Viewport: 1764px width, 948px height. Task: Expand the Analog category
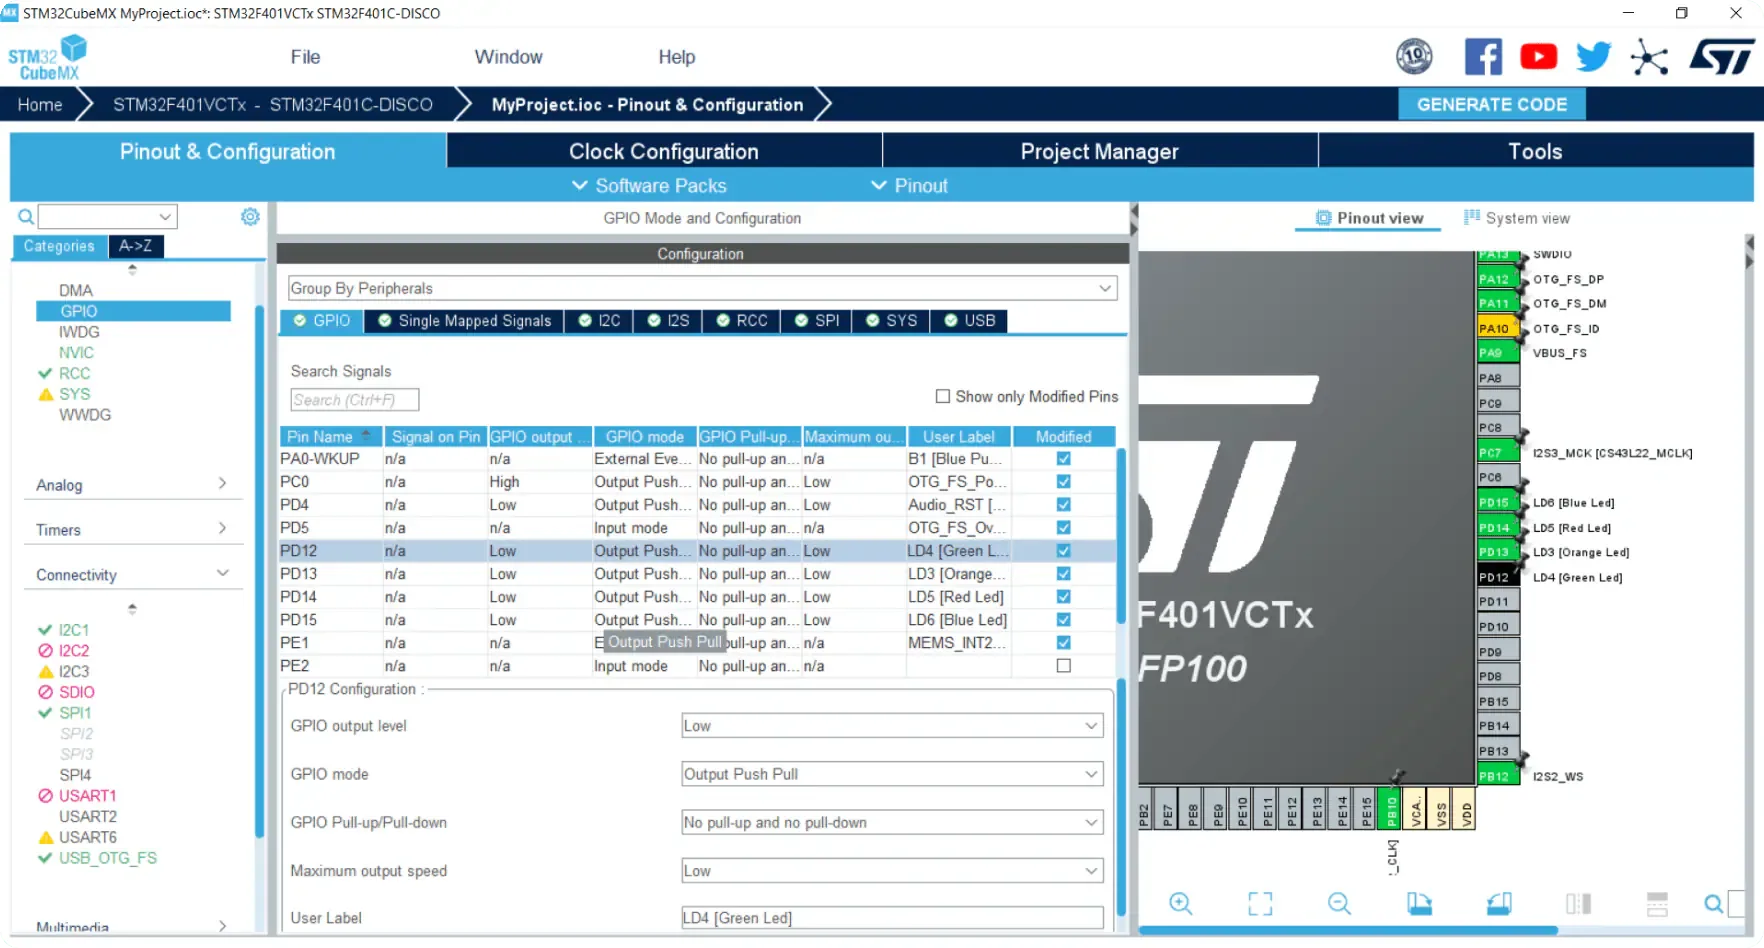coord(133,485)
